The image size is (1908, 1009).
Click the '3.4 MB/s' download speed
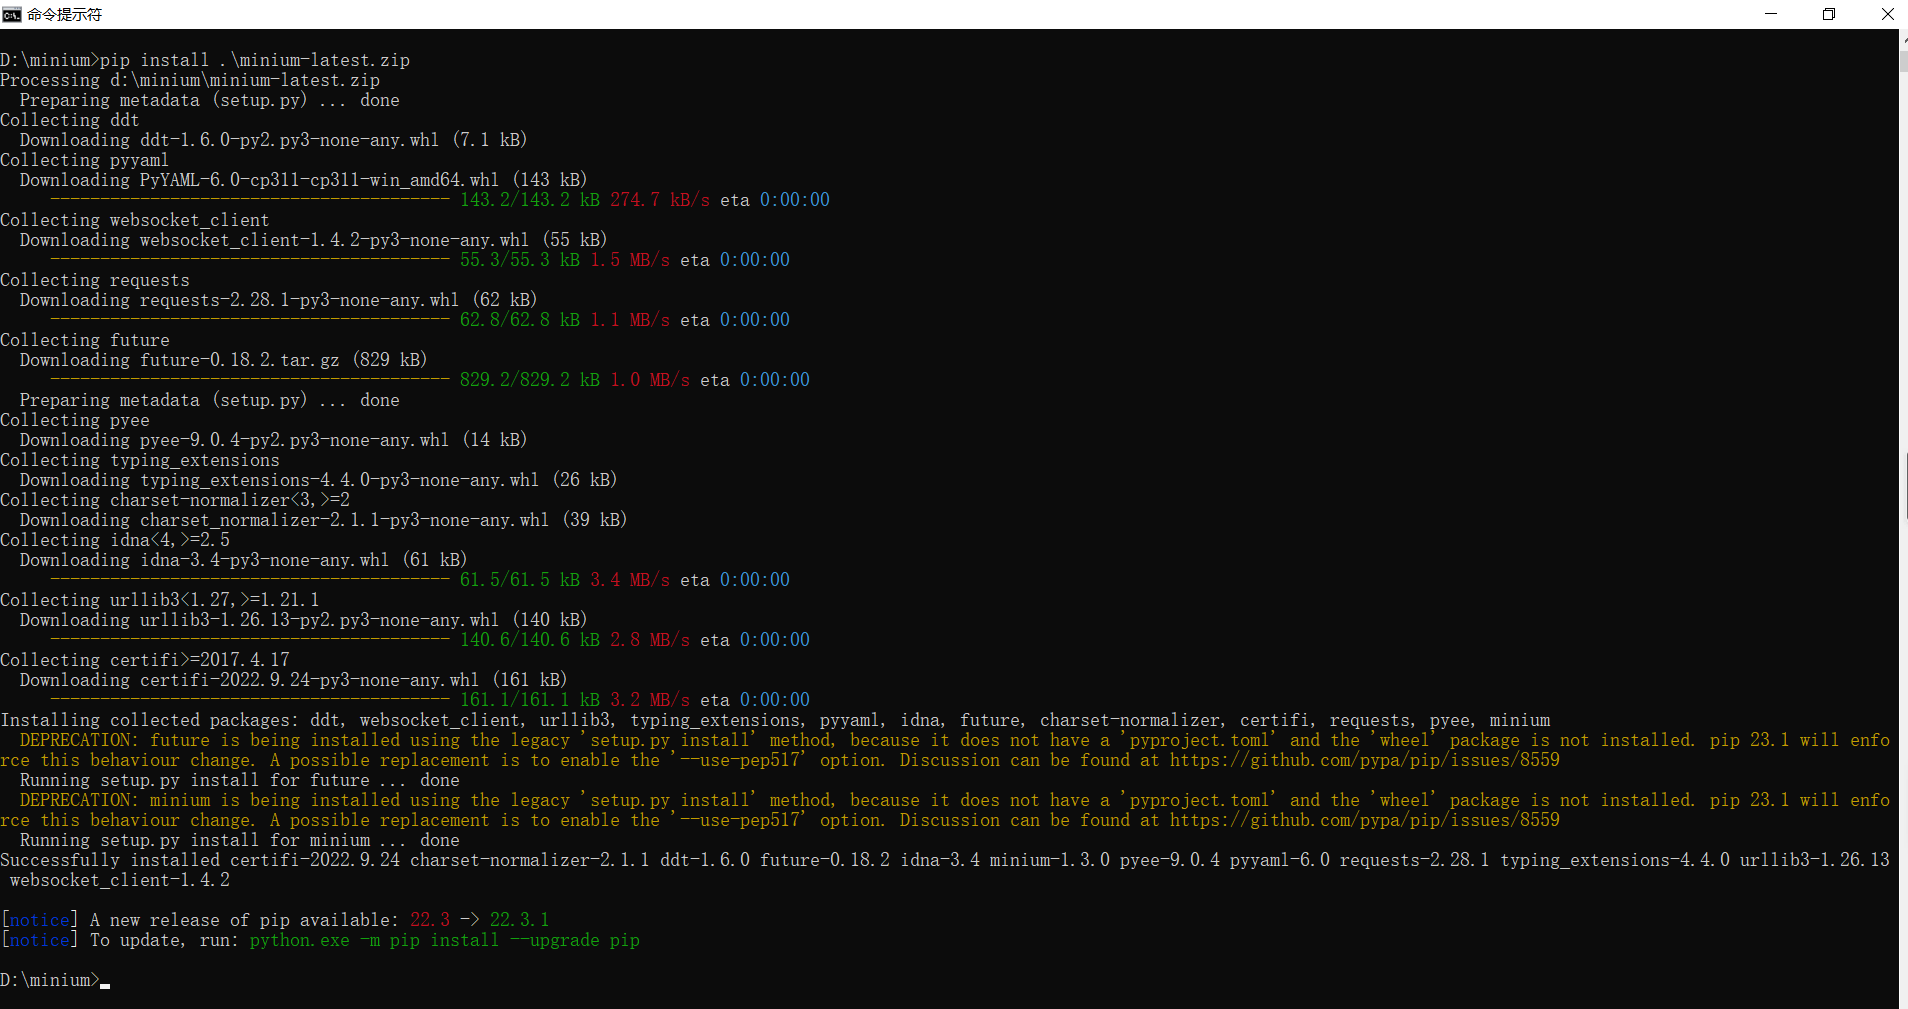(630, 580)
